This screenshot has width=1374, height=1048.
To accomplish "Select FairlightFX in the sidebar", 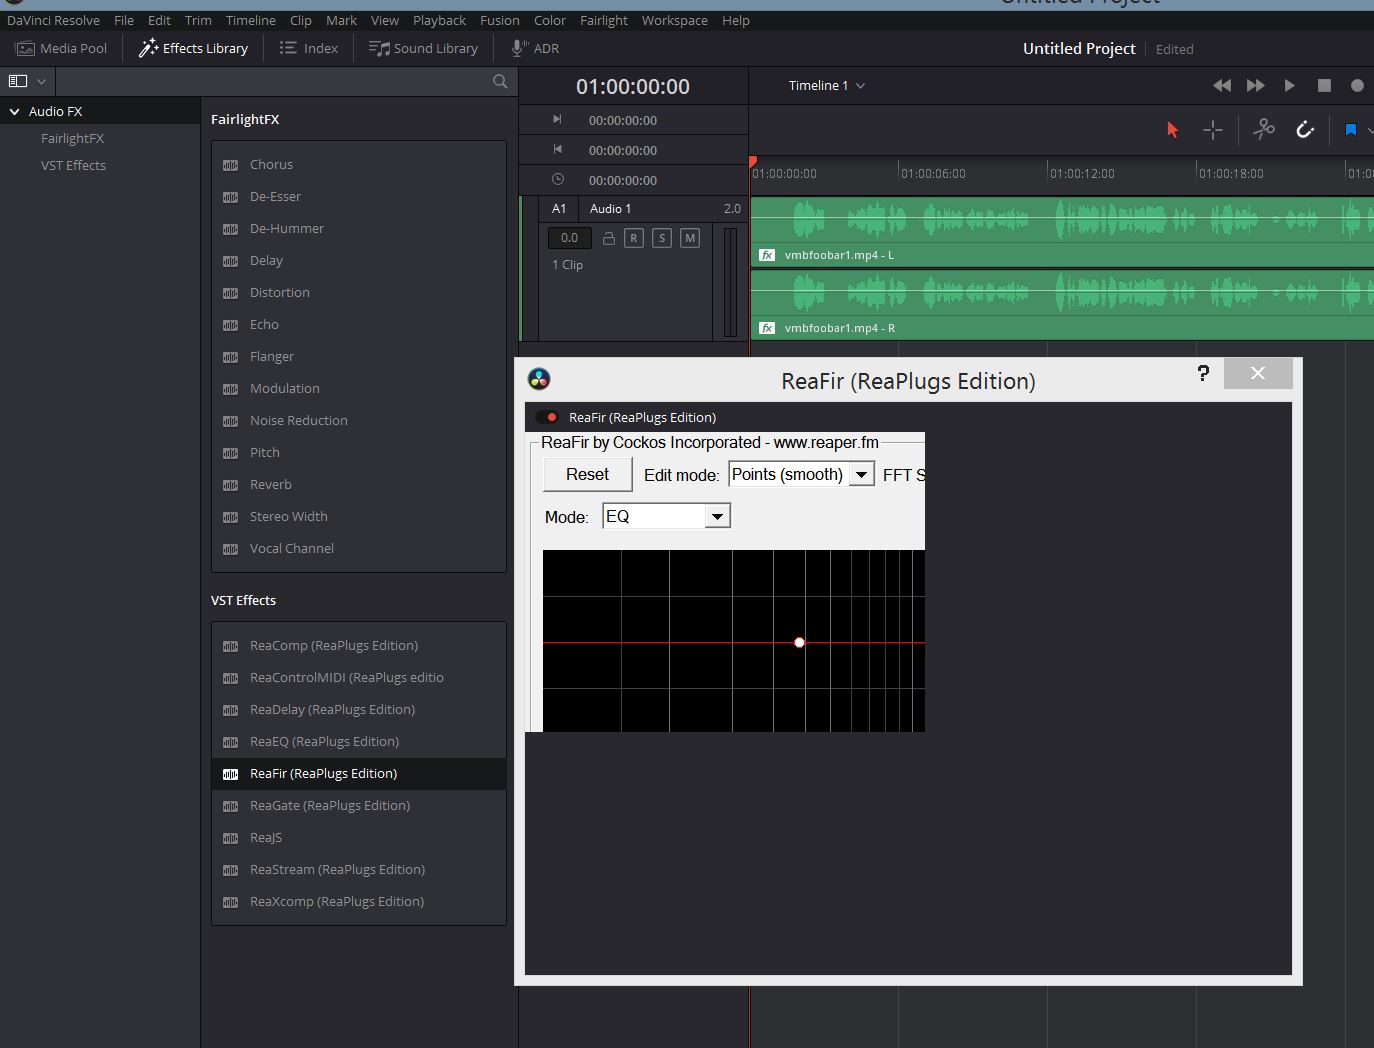I will click(72, 138).
